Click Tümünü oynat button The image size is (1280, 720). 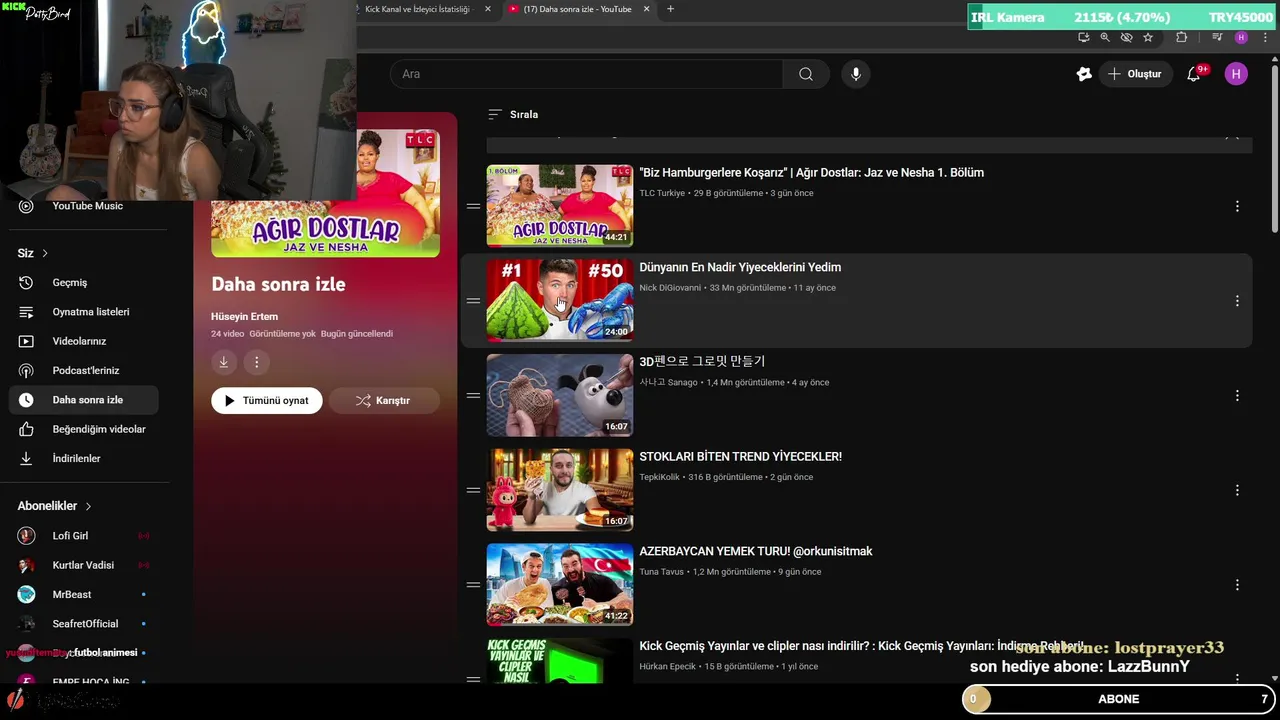[267, 400]
